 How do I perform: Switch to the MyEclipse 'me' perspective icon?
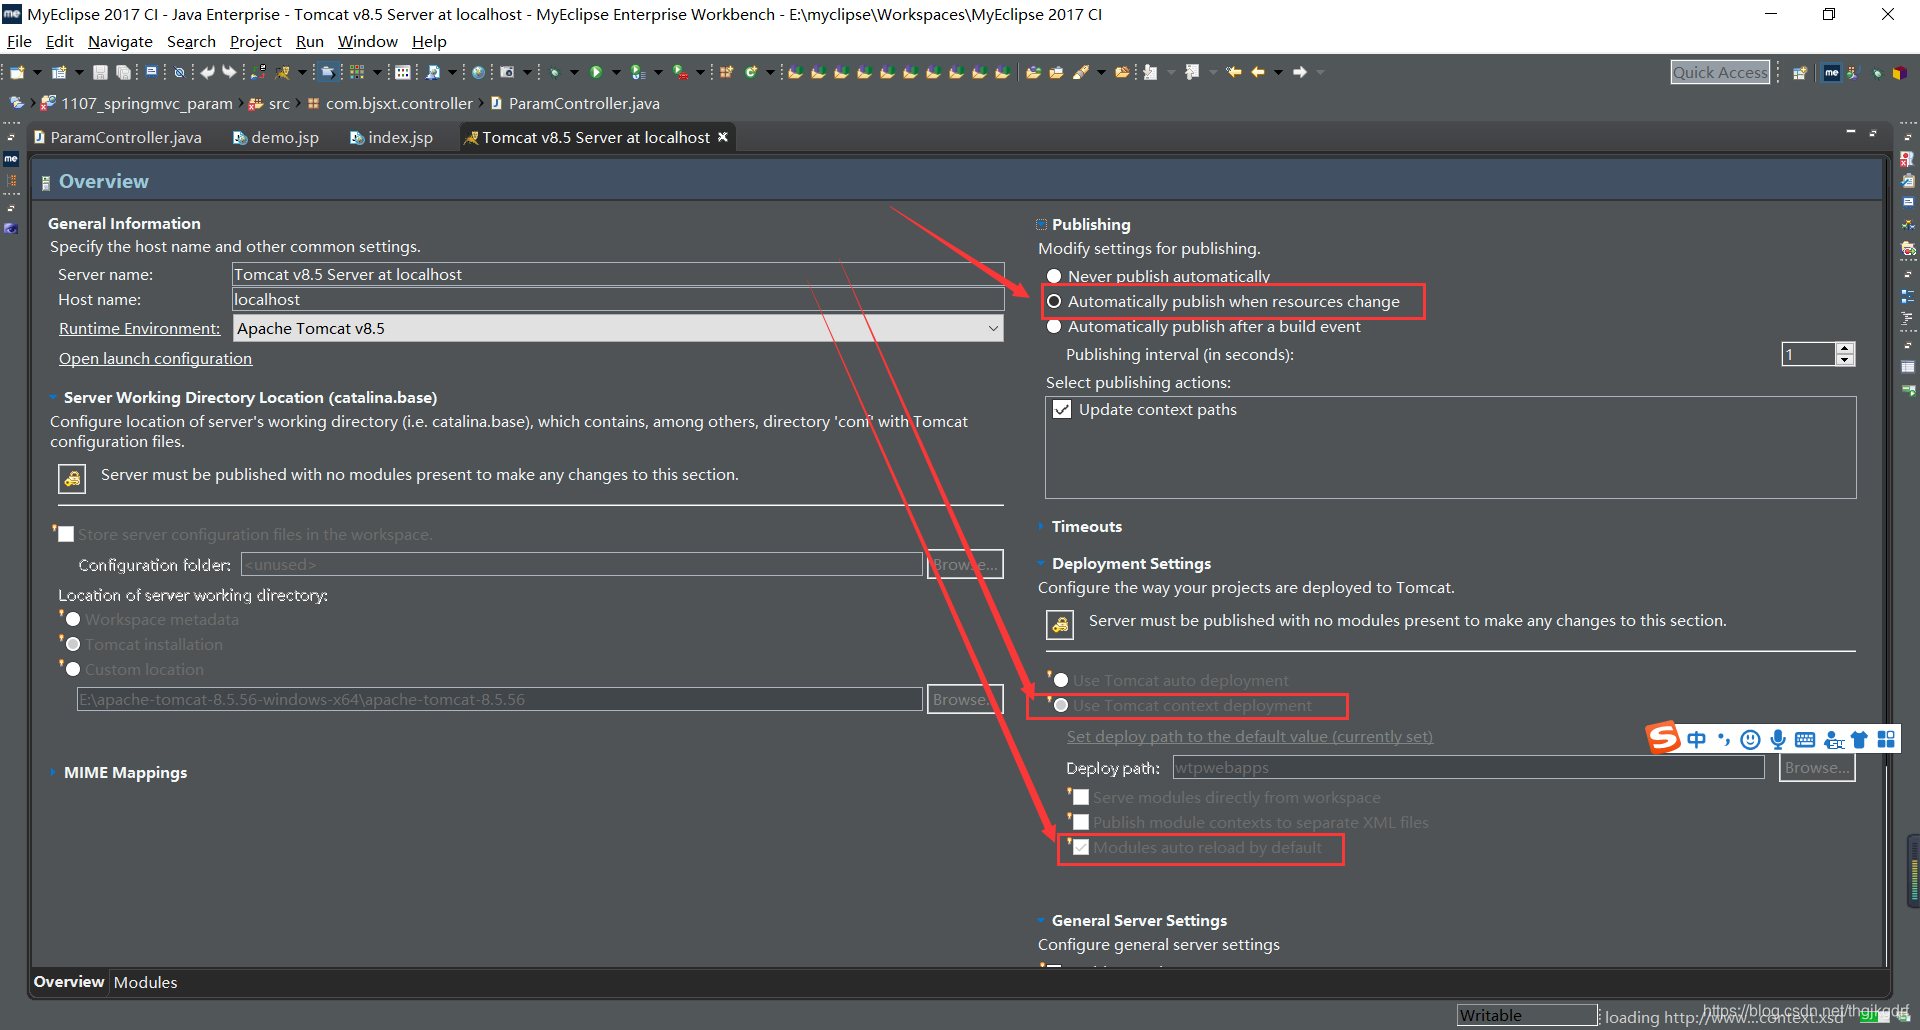1831,72
